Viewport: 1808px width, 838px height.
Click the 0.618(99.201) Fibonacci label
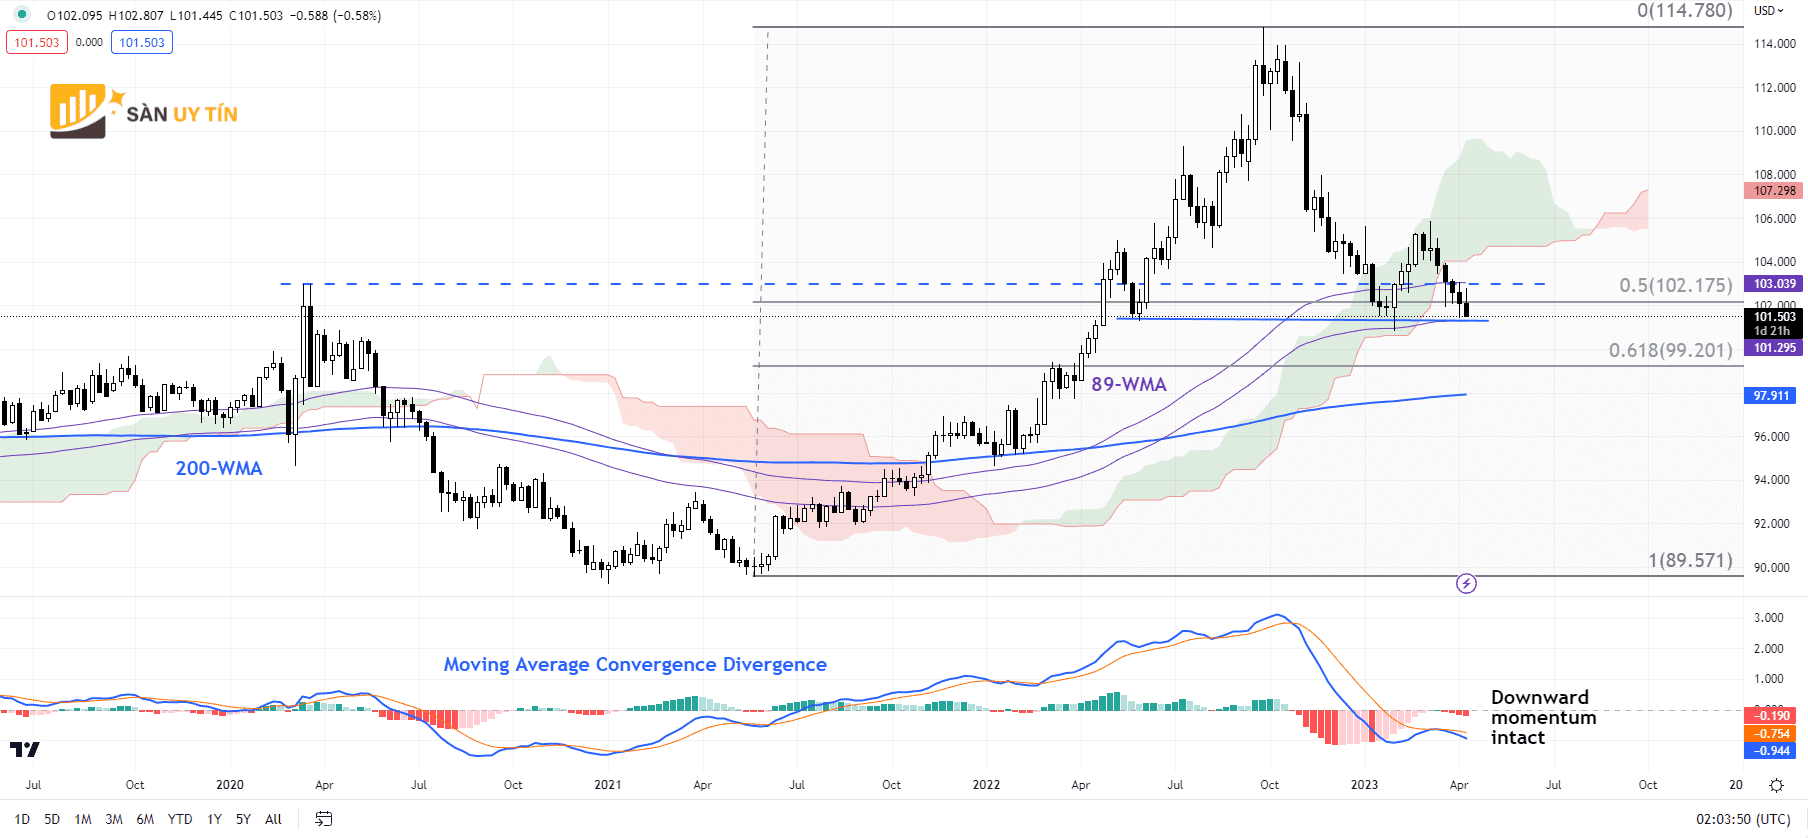click(1671, 350)
